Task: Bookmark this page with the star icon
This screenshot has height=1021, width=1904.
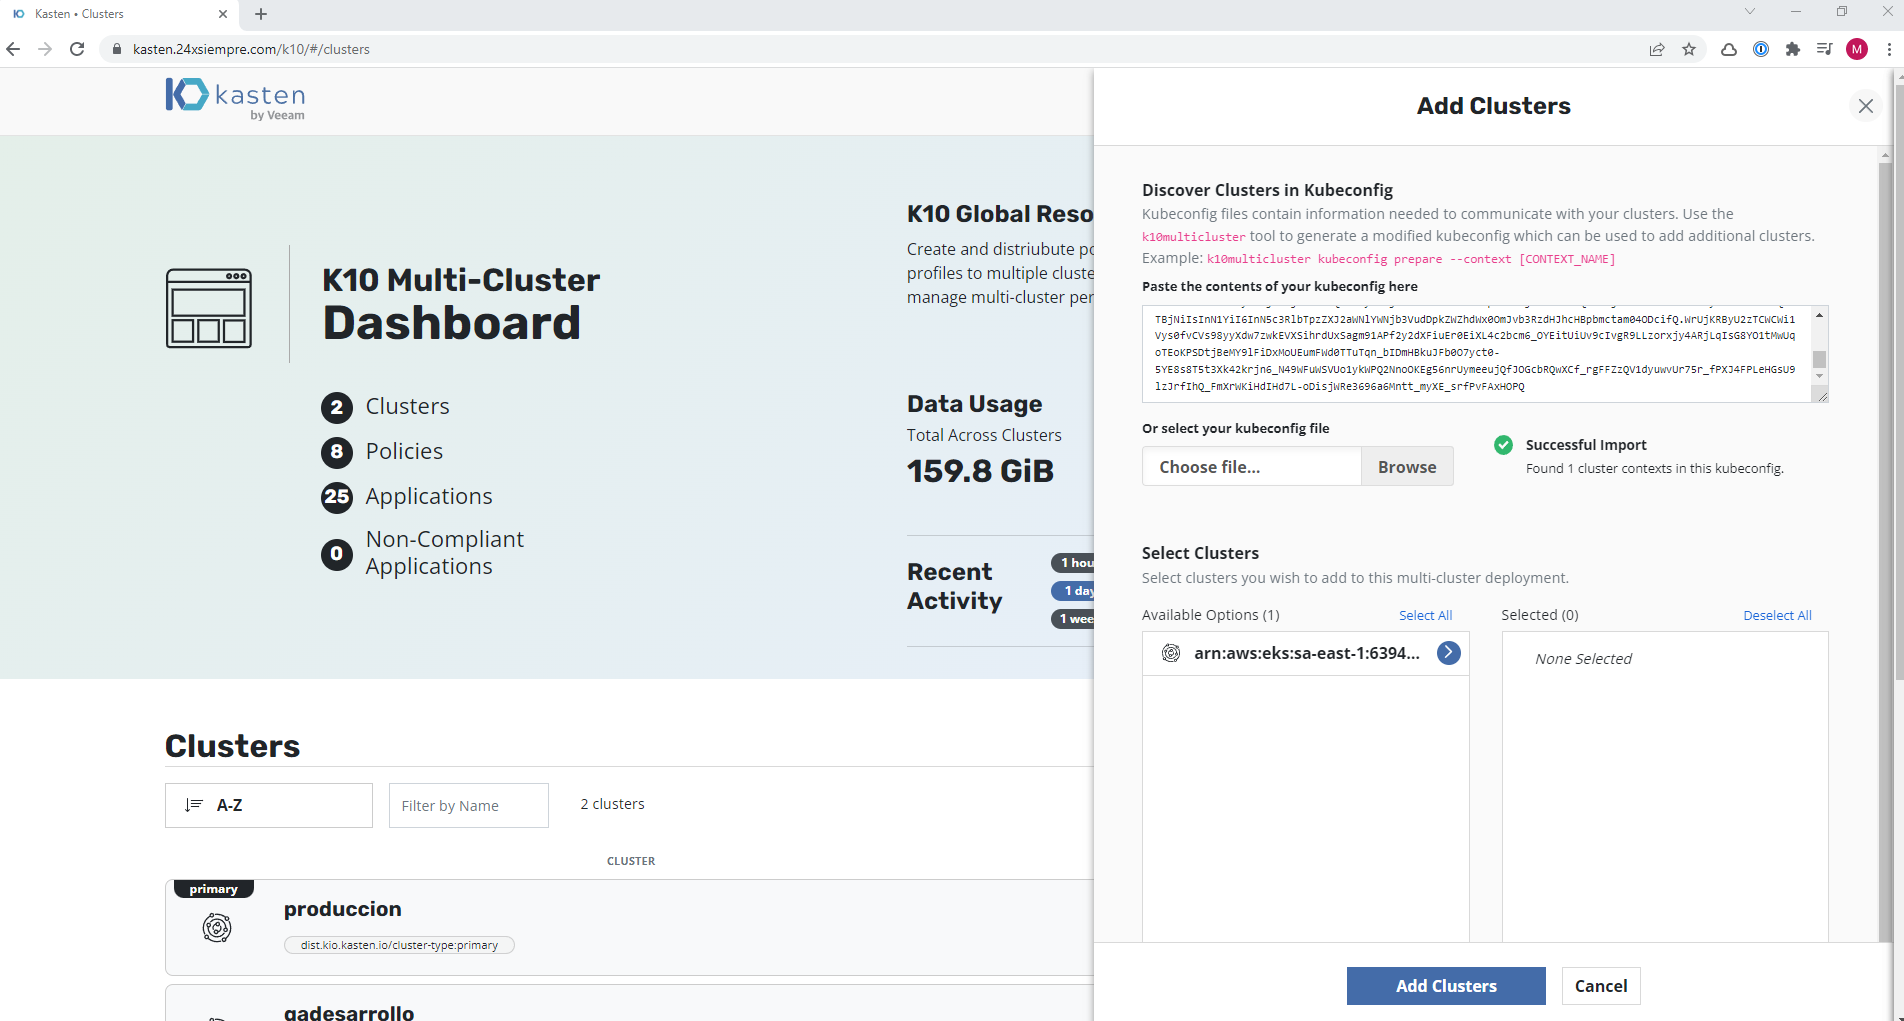Action: coord(1689,49)
